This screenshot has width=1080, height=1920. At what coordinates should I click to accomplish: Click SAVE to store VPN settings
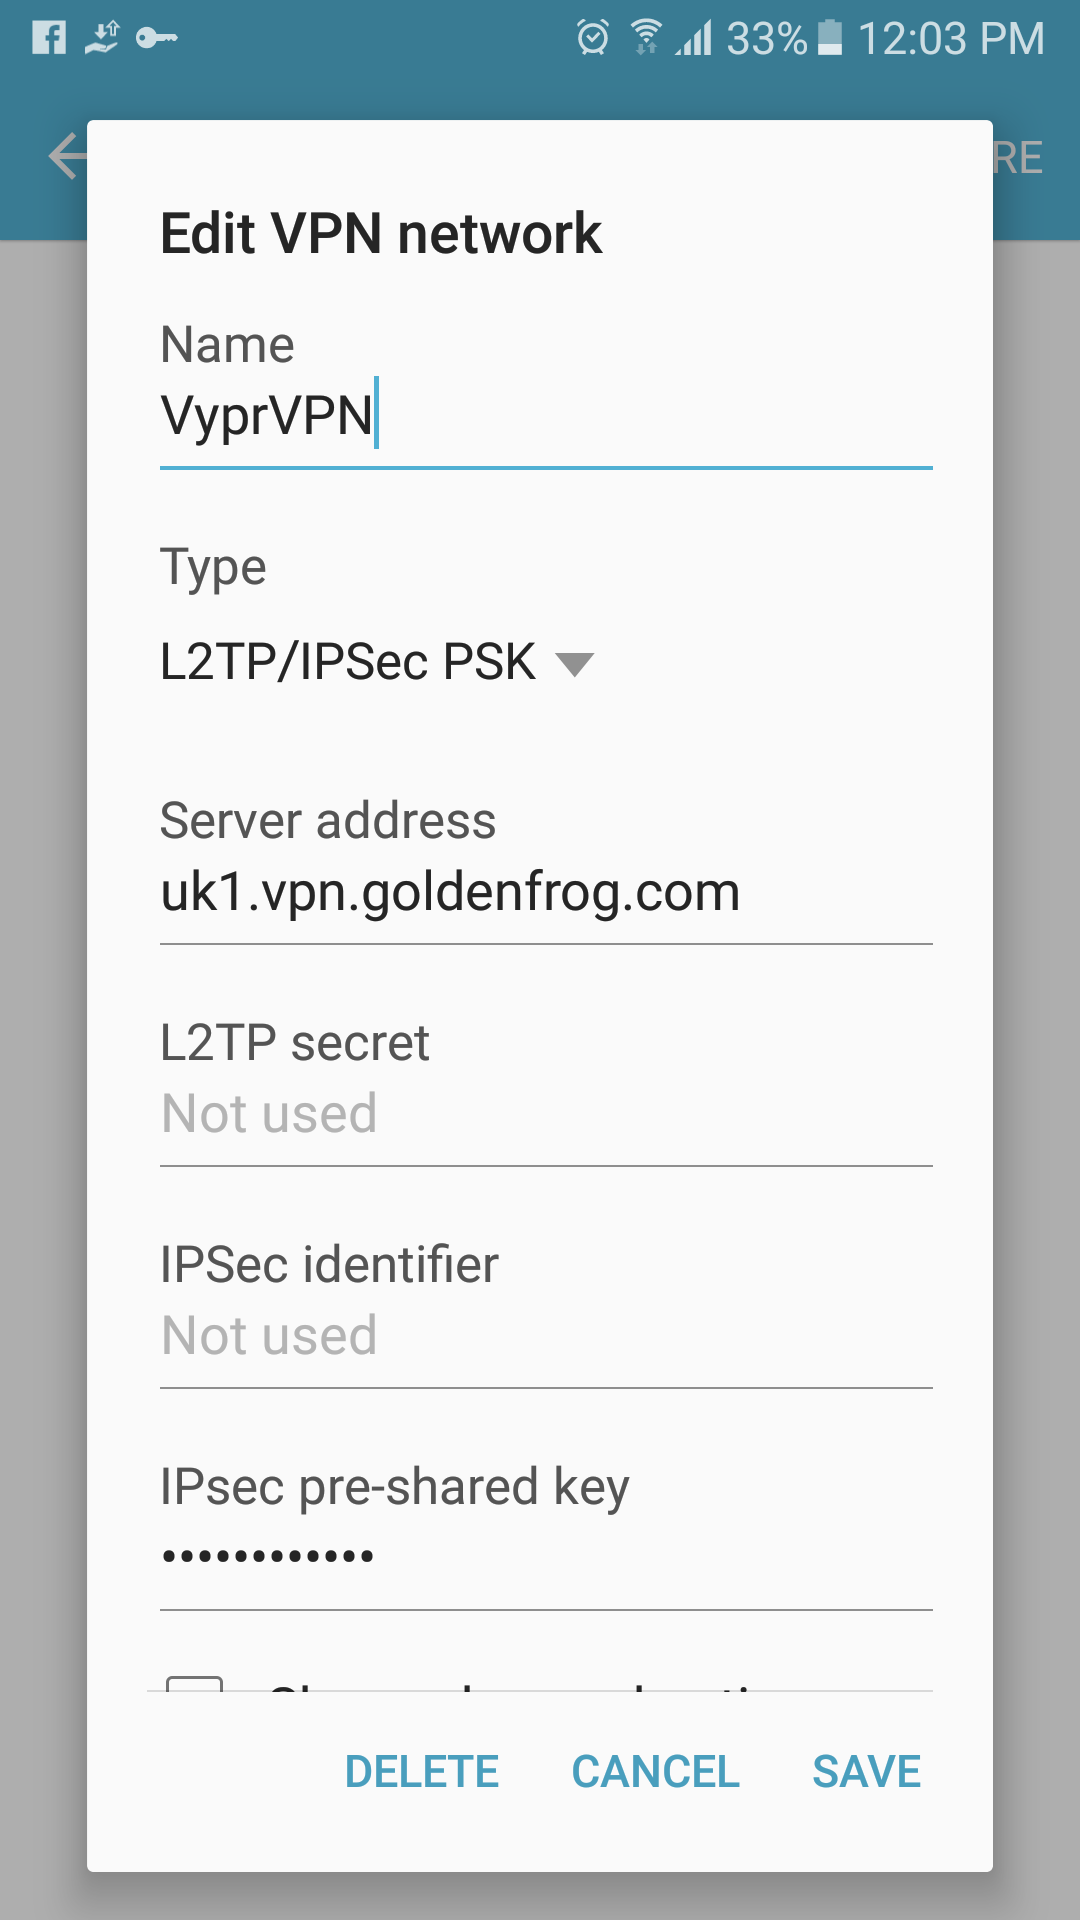coord(866,1772)
